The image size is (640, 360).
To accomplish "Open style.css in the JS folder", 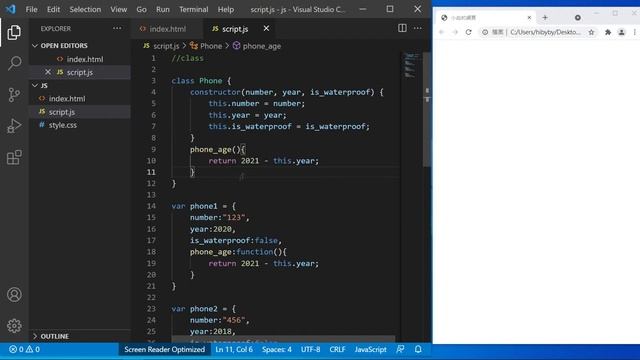I will click(x=63, y=125).
